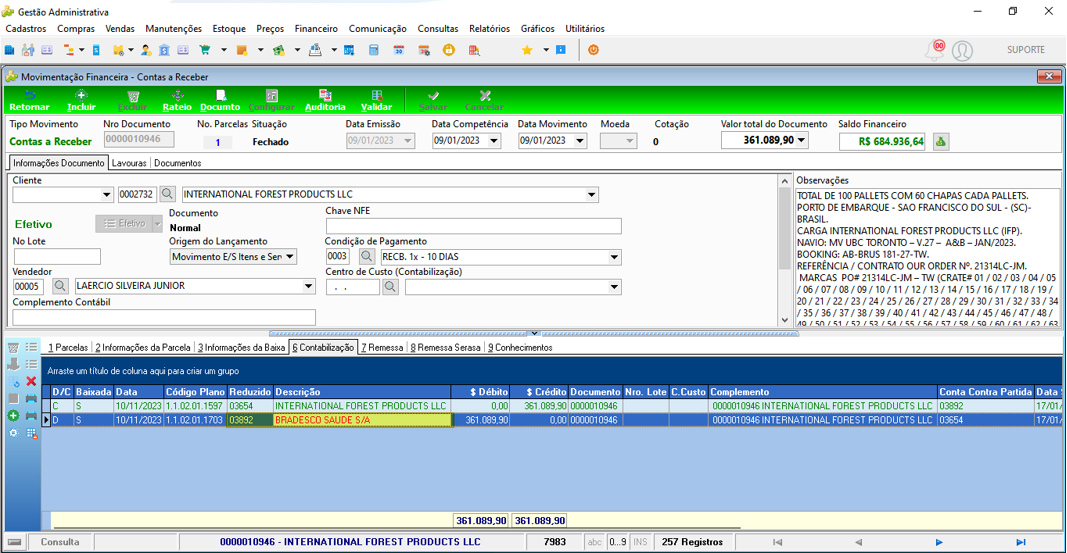This screenshot has width=1067, height=553.
Task: Open the Estoque menu
Action: tap(229, 29)
